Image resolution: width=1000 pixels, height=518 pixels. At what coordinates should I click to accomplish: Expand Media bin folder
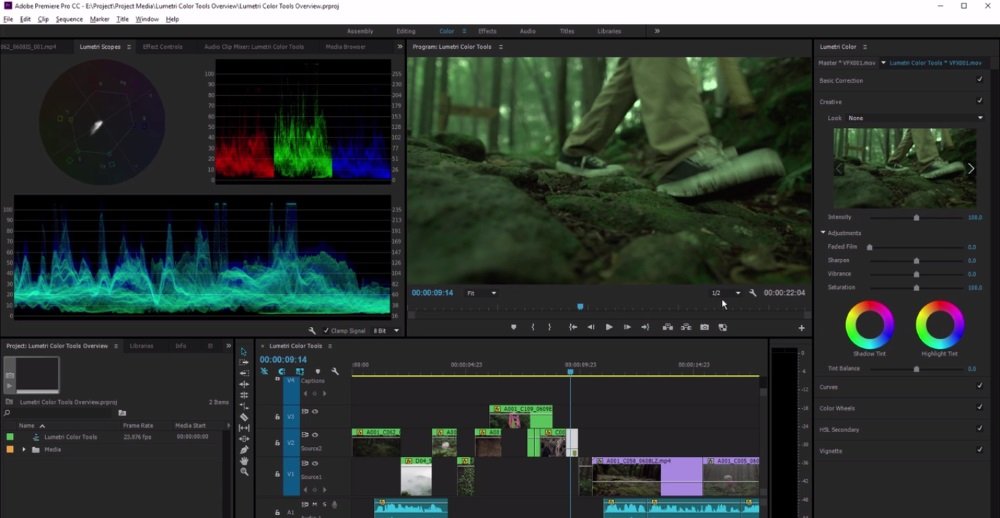(x=24, y=450)
